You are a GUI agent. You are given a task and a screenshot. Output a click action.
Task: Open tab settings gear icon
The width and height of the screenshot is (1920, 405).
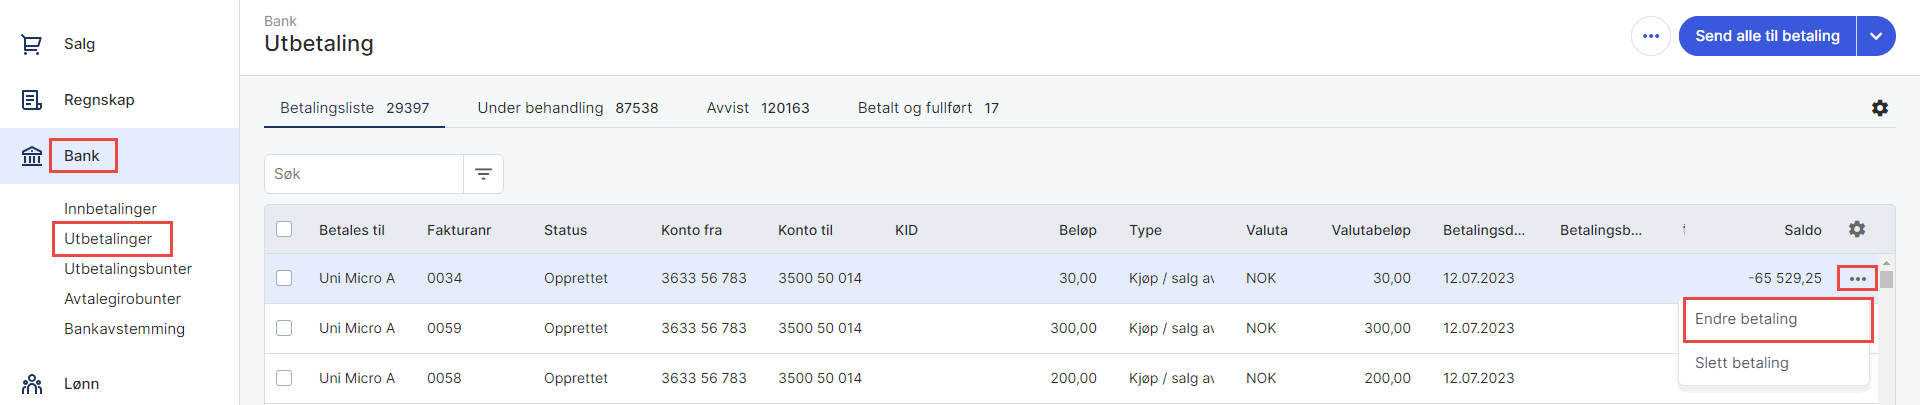tap(1880, 108)
